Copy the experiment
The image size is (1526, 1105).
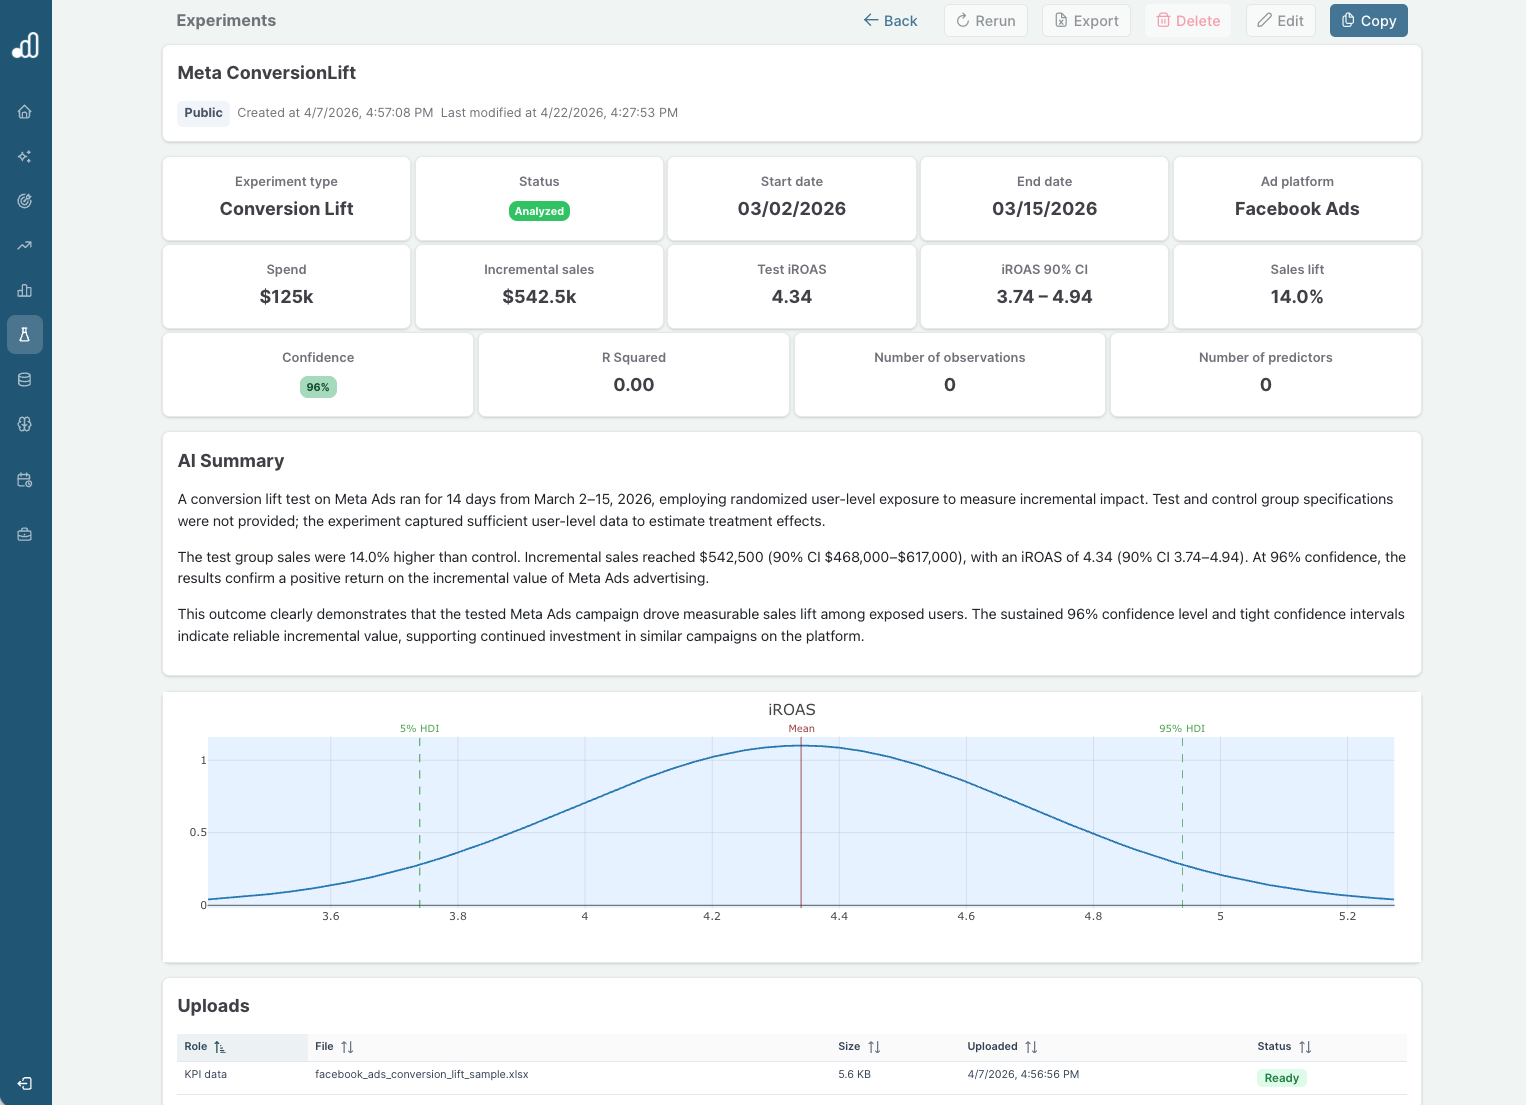[1369, 21]
